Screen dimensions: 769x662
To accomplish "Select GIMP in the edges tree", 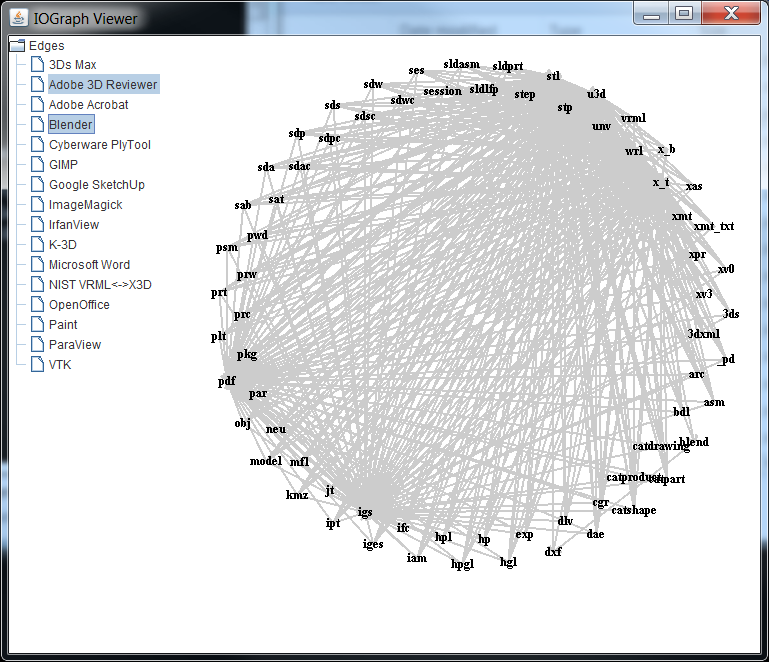I will 63,165.
